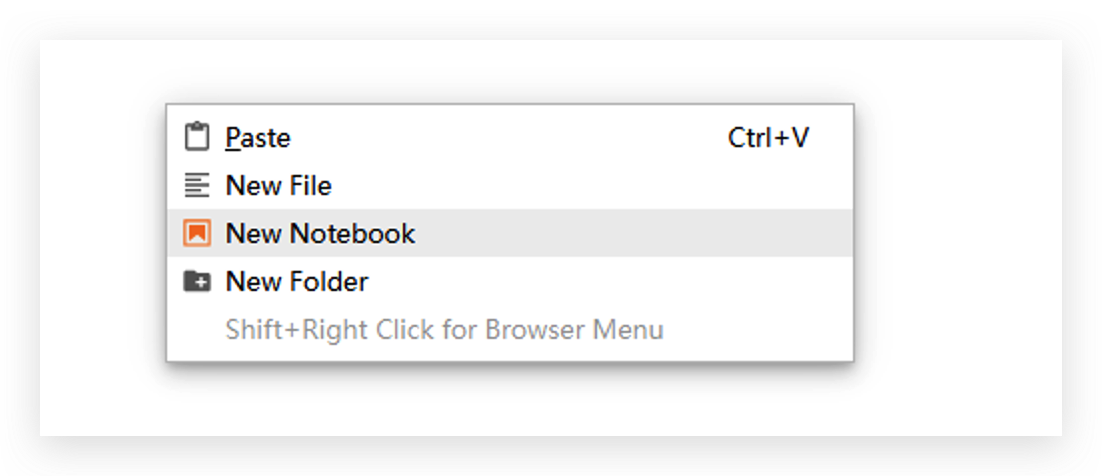Click the 'New Notebook' text label

tap(320, 233)
